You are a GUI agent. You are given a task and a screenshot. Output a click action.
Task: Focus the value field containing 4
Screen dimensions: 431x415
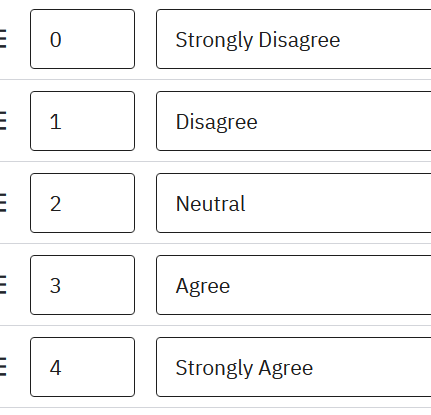[x=82, y=367]
